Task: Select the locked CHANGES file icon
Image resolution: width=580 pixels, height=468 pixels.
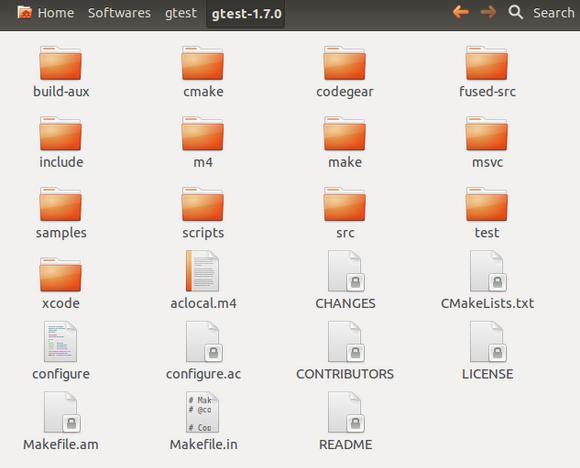Action: click(x=346, y=271)
